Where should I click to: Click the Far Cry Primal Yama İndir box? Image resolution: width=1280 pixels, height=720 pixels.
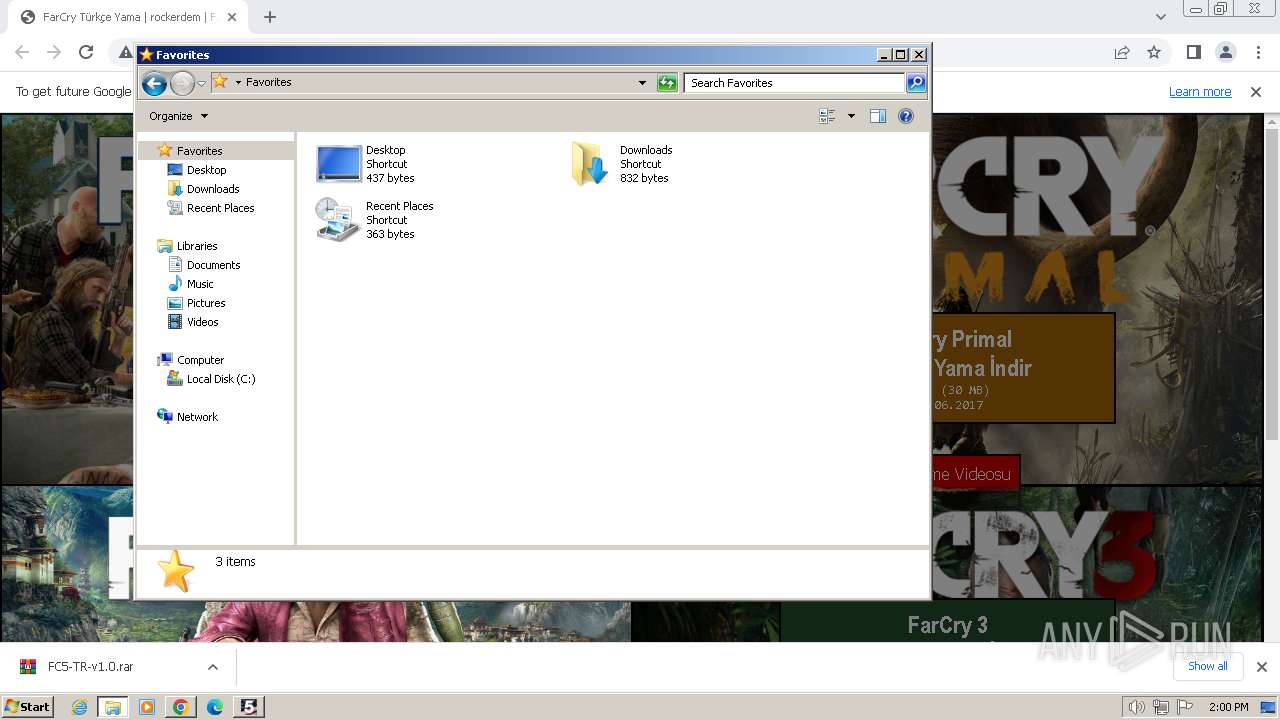pos(1022,368)
